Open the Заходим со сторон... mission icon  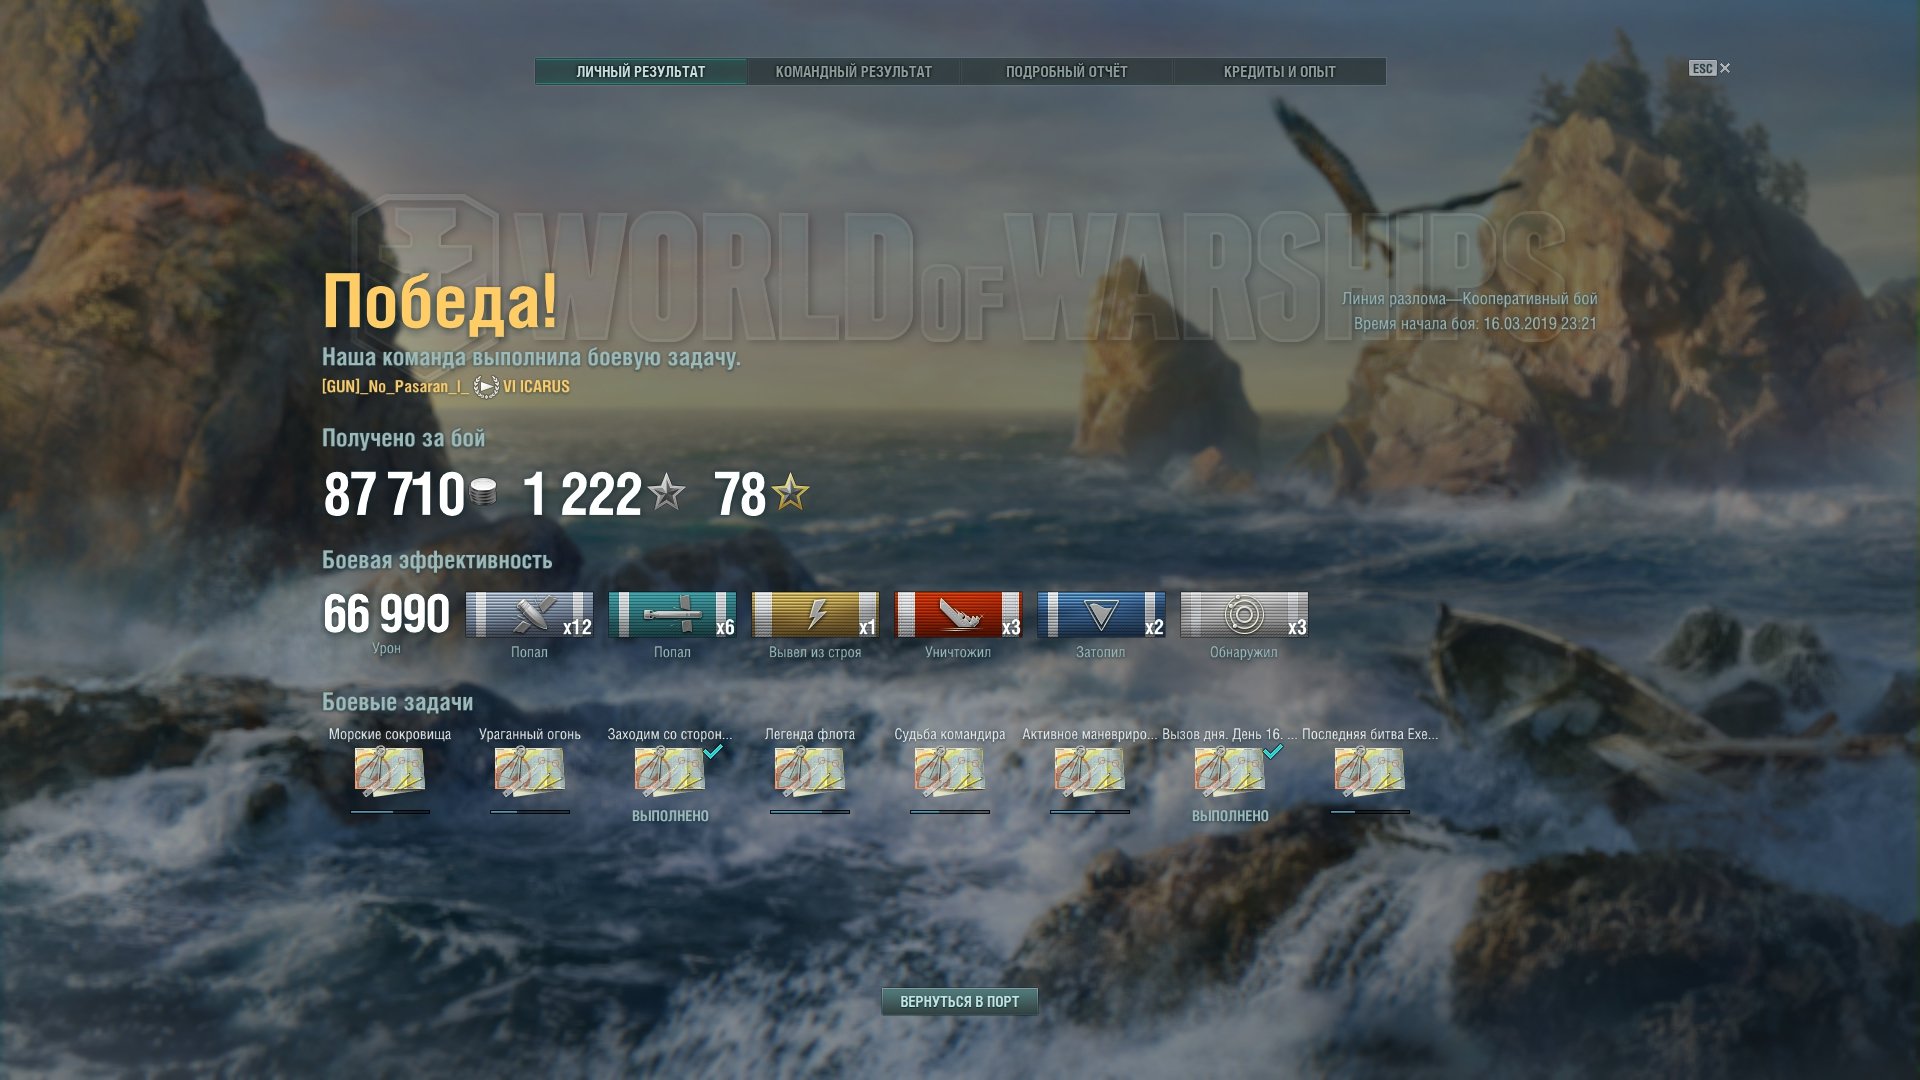tap(669, 773)
